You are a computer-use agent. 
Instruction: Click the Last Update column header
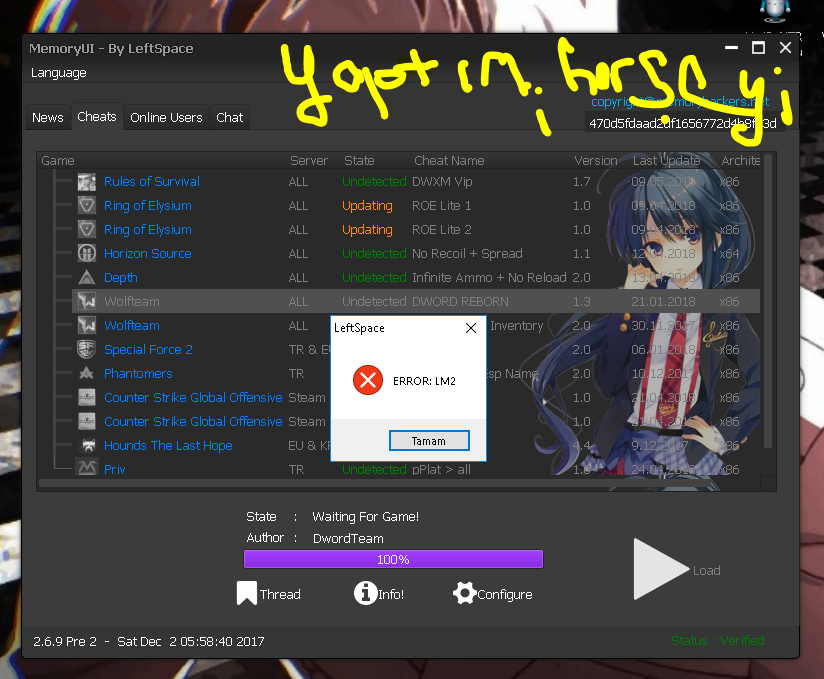point(666,161)
